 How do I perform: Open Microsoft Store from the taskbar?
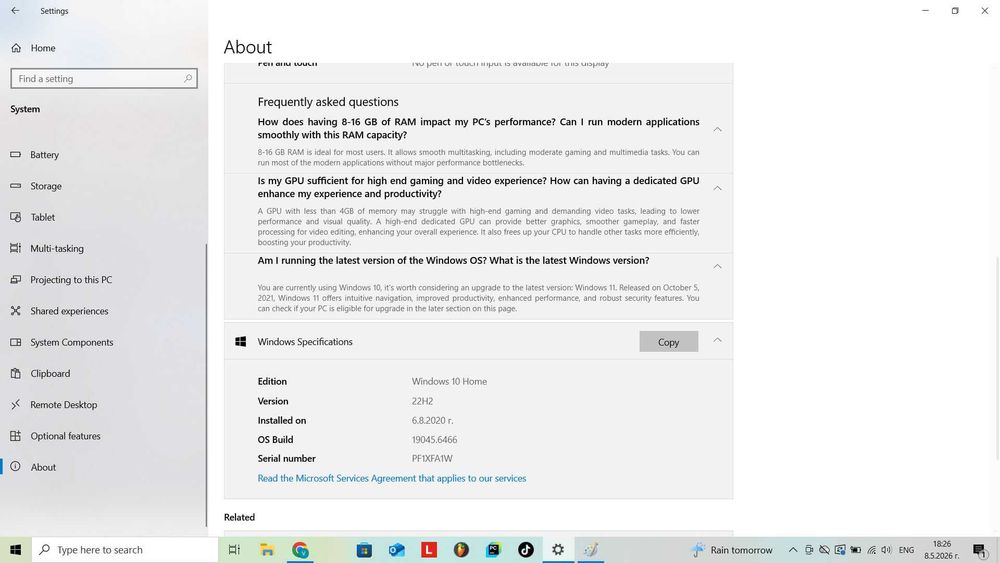click(x=364, y=550)
